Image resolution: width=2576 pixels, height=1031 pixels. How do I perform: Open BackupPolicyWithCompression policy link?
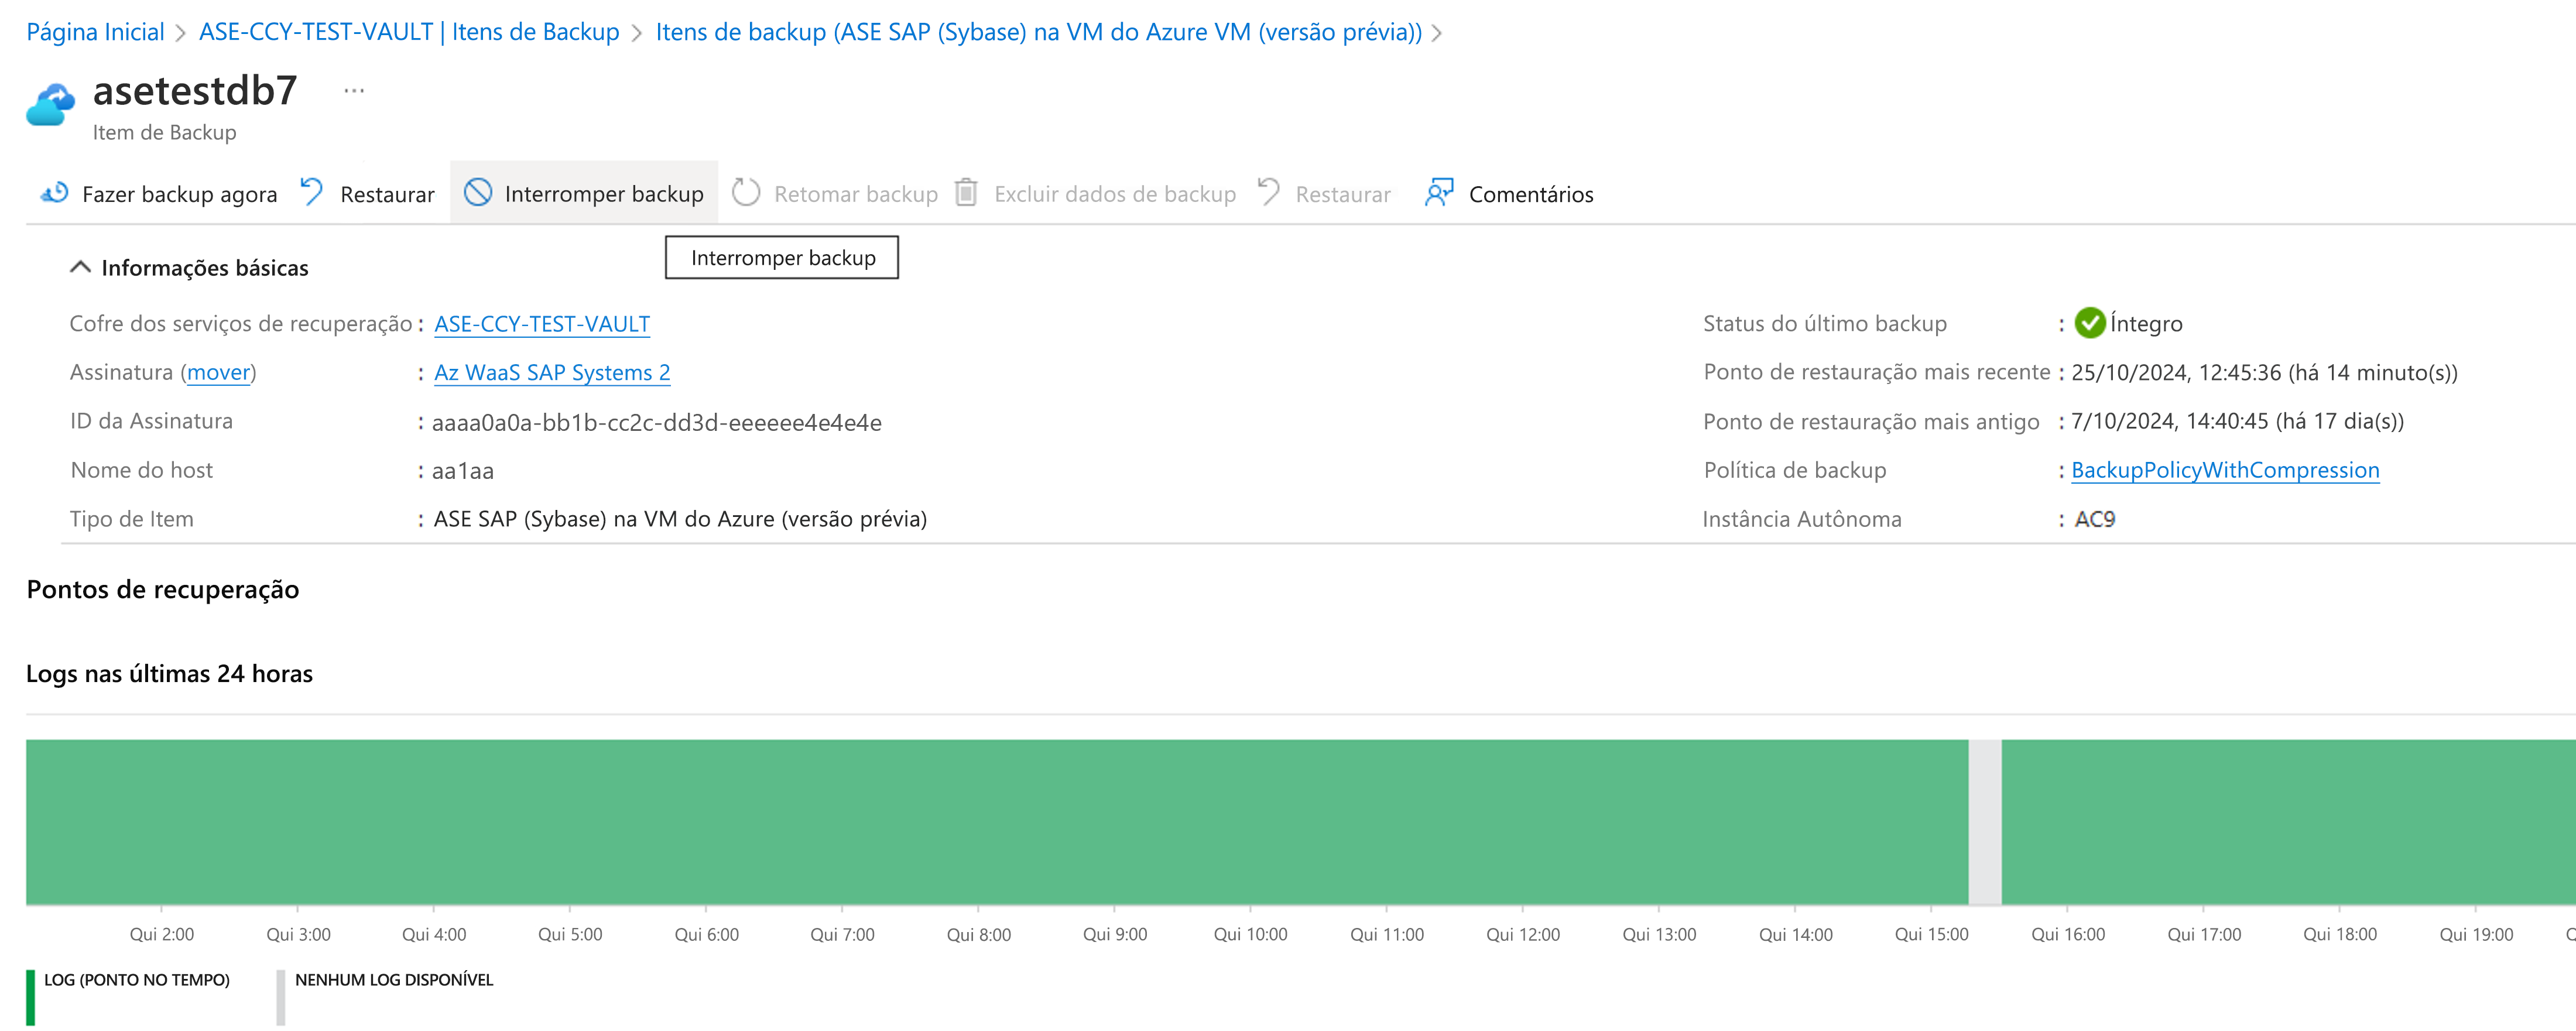tap(2225, 470)
